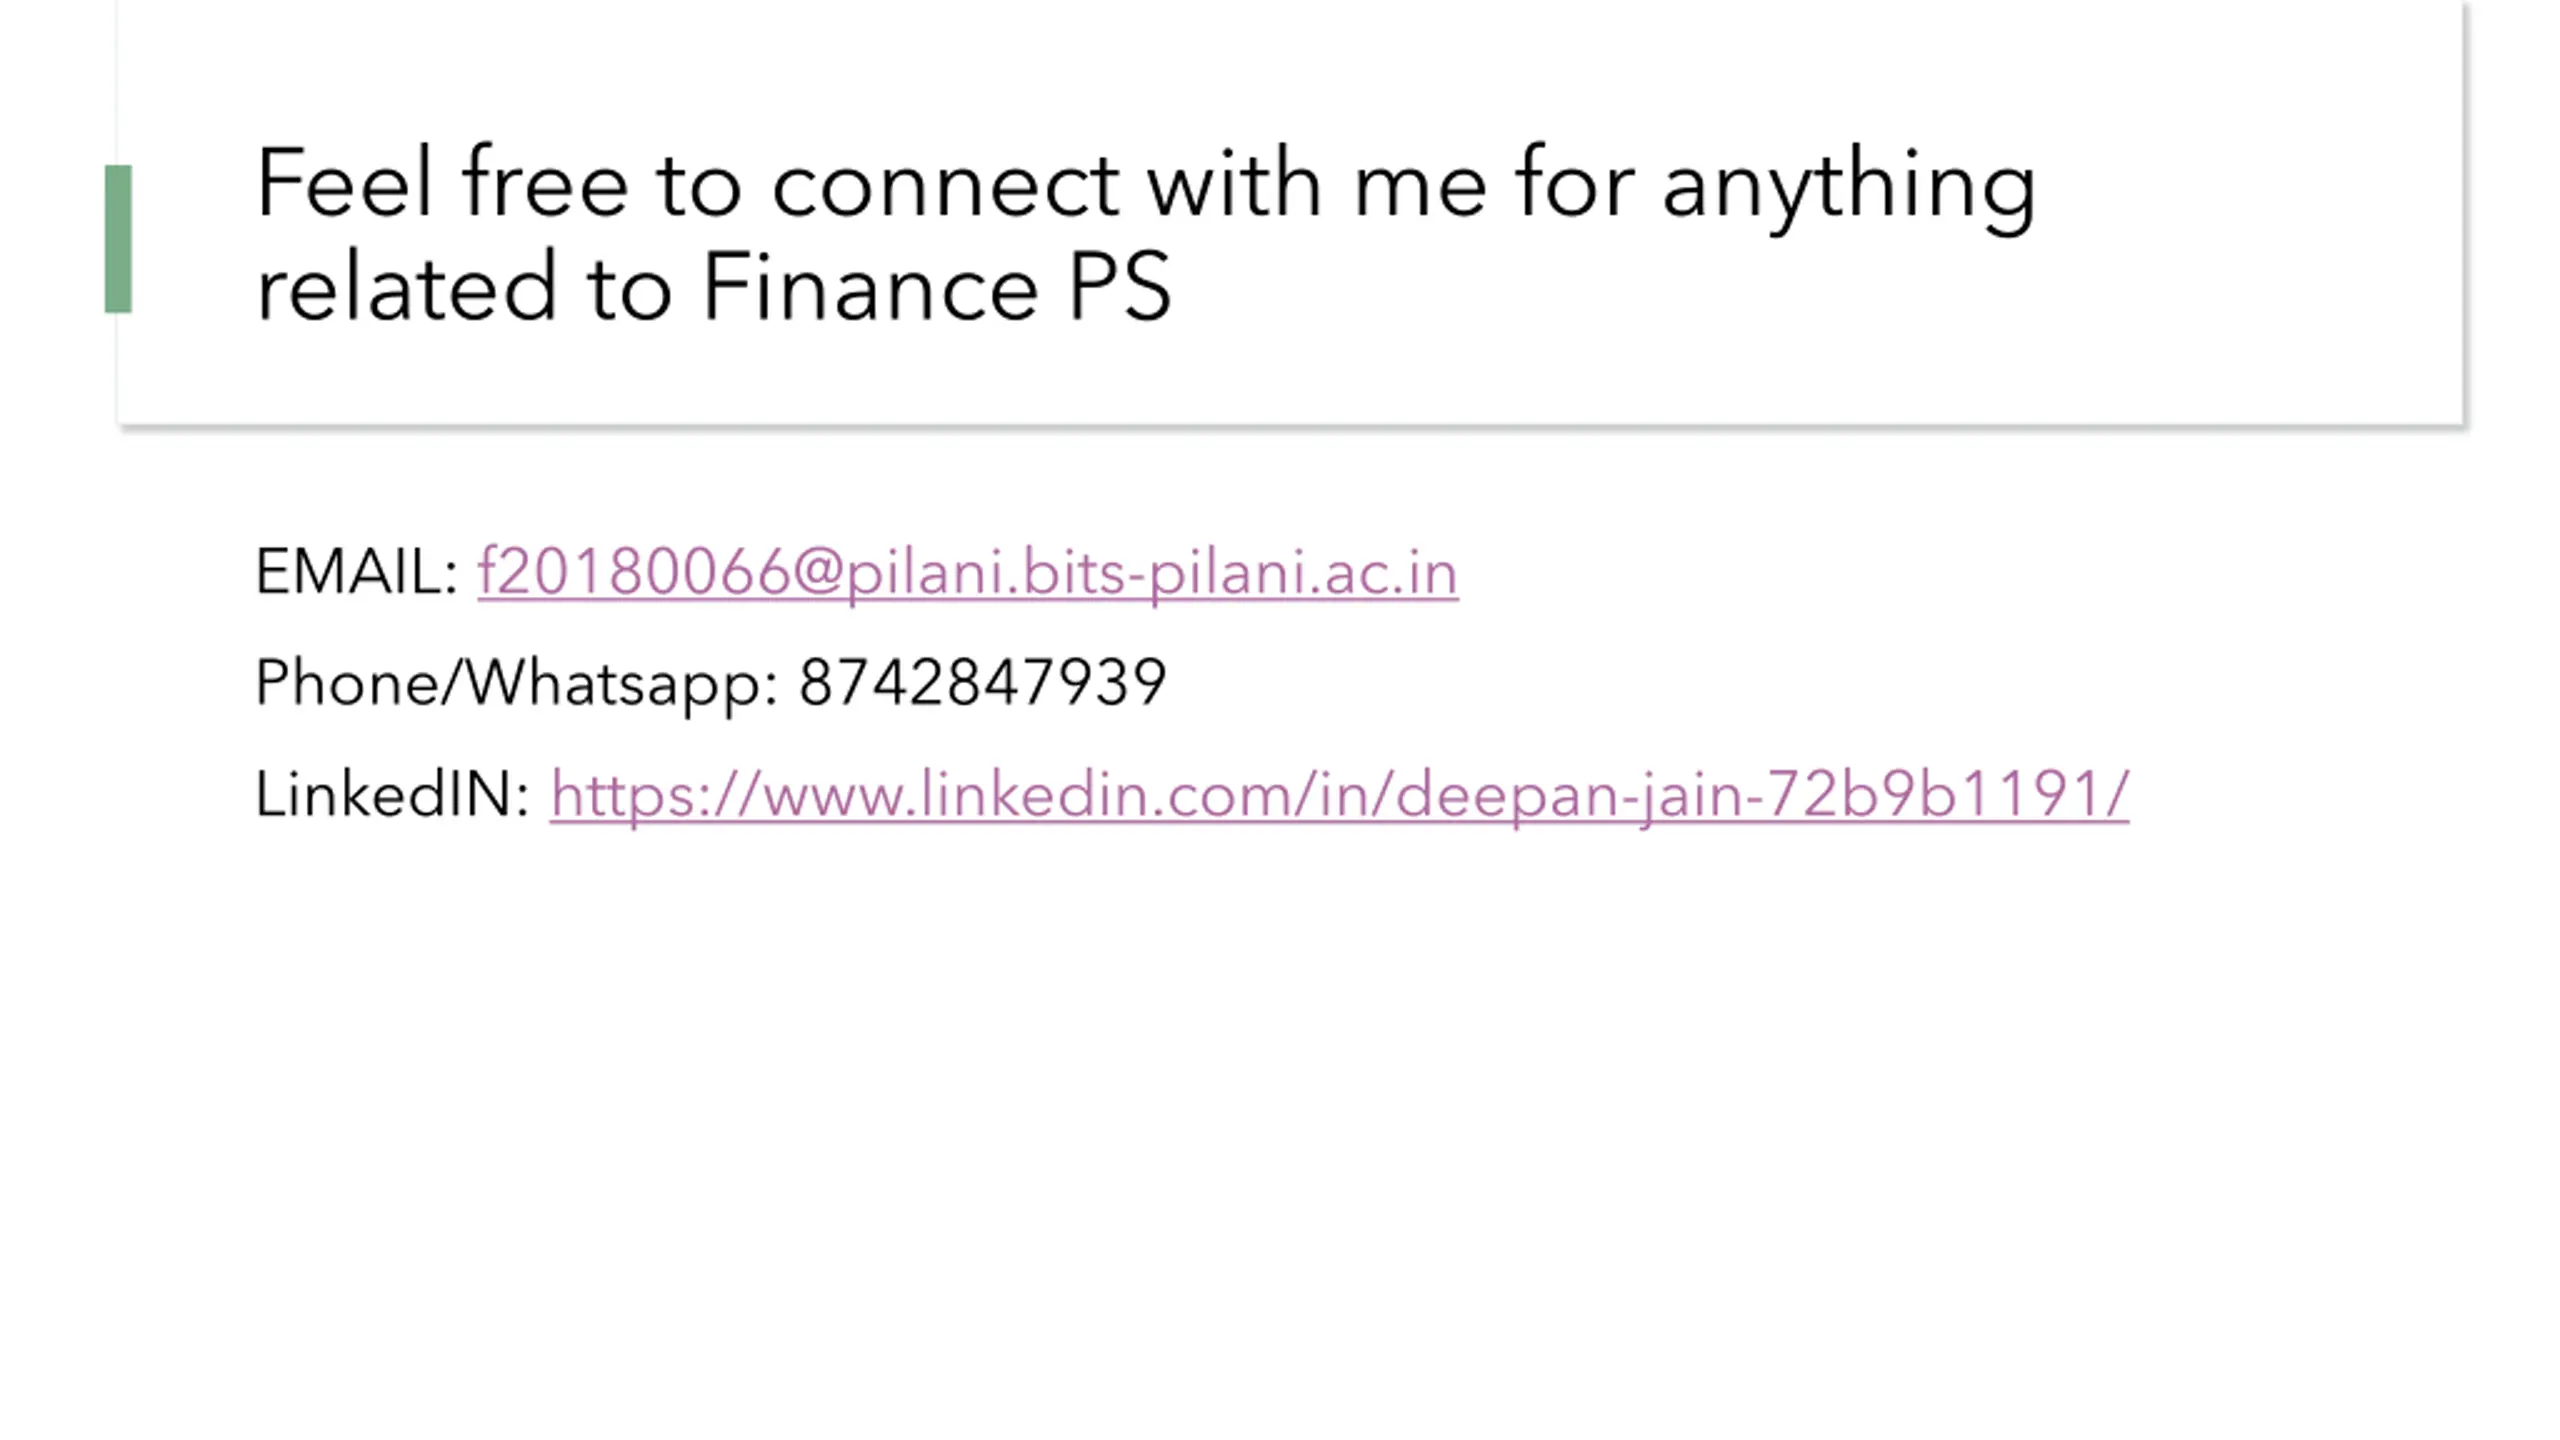Click 'with' in the slide heading
2560x1440 pixels.
[x=1234, y=182]
